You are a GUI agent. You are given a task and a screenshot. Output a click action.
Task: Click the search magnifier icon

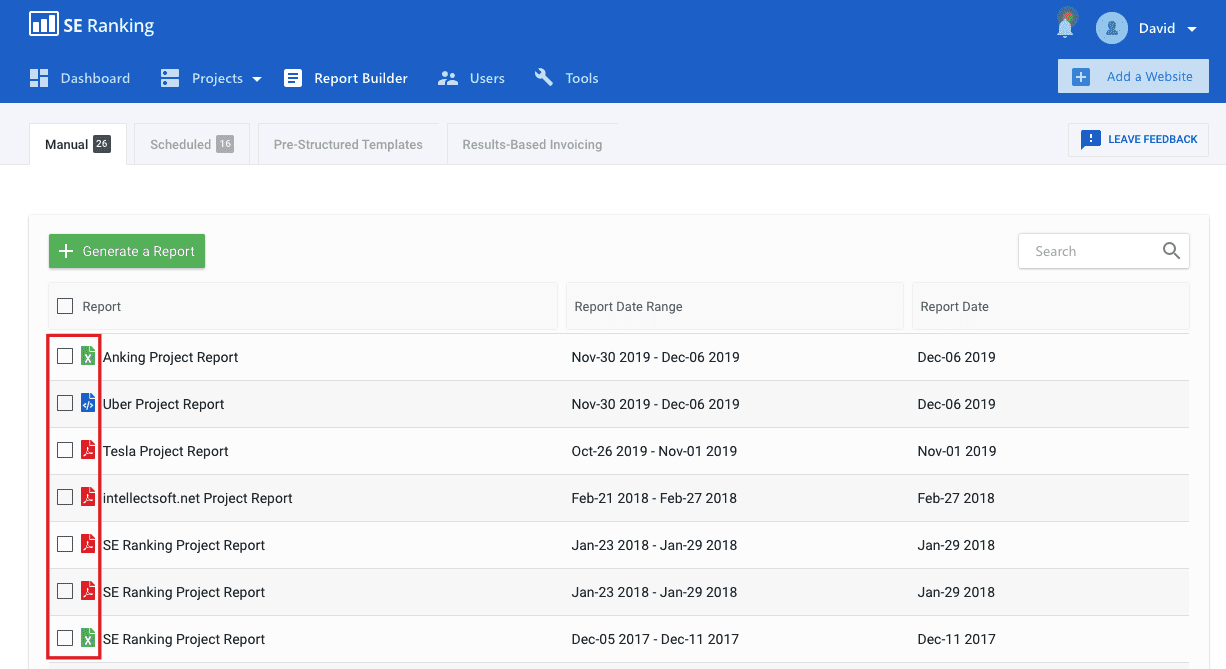(1172, 251)
